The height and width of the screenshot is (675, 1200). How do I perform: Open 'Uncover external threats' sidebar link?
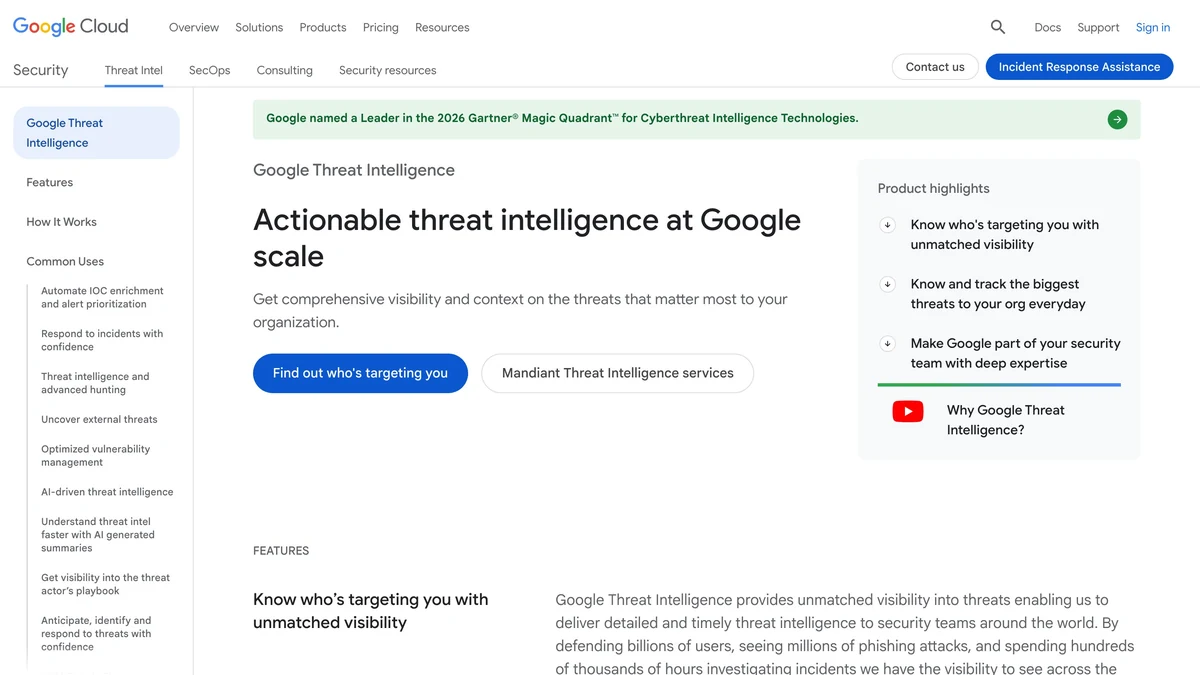(99, 419)
